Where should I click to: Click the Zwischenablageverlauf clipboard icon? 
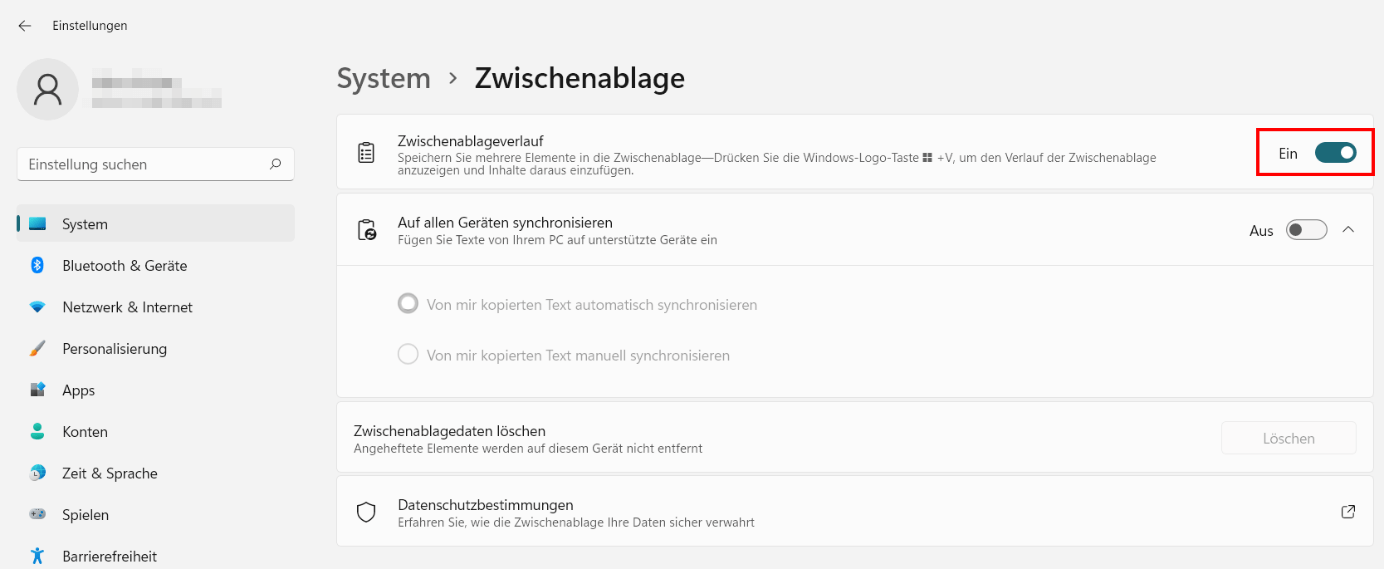coord(367,153)
